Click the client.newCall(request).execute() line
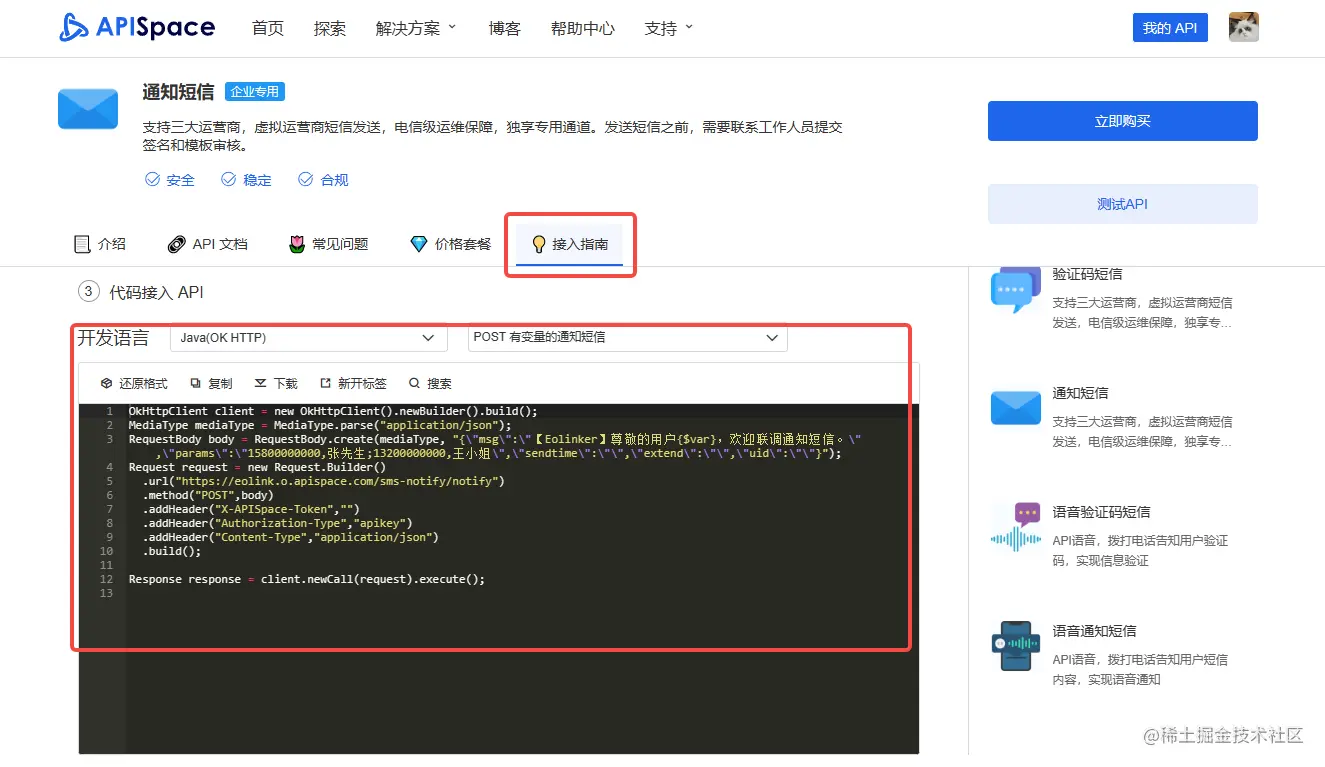The image size is (1325, 767). (x=307, y=579)
